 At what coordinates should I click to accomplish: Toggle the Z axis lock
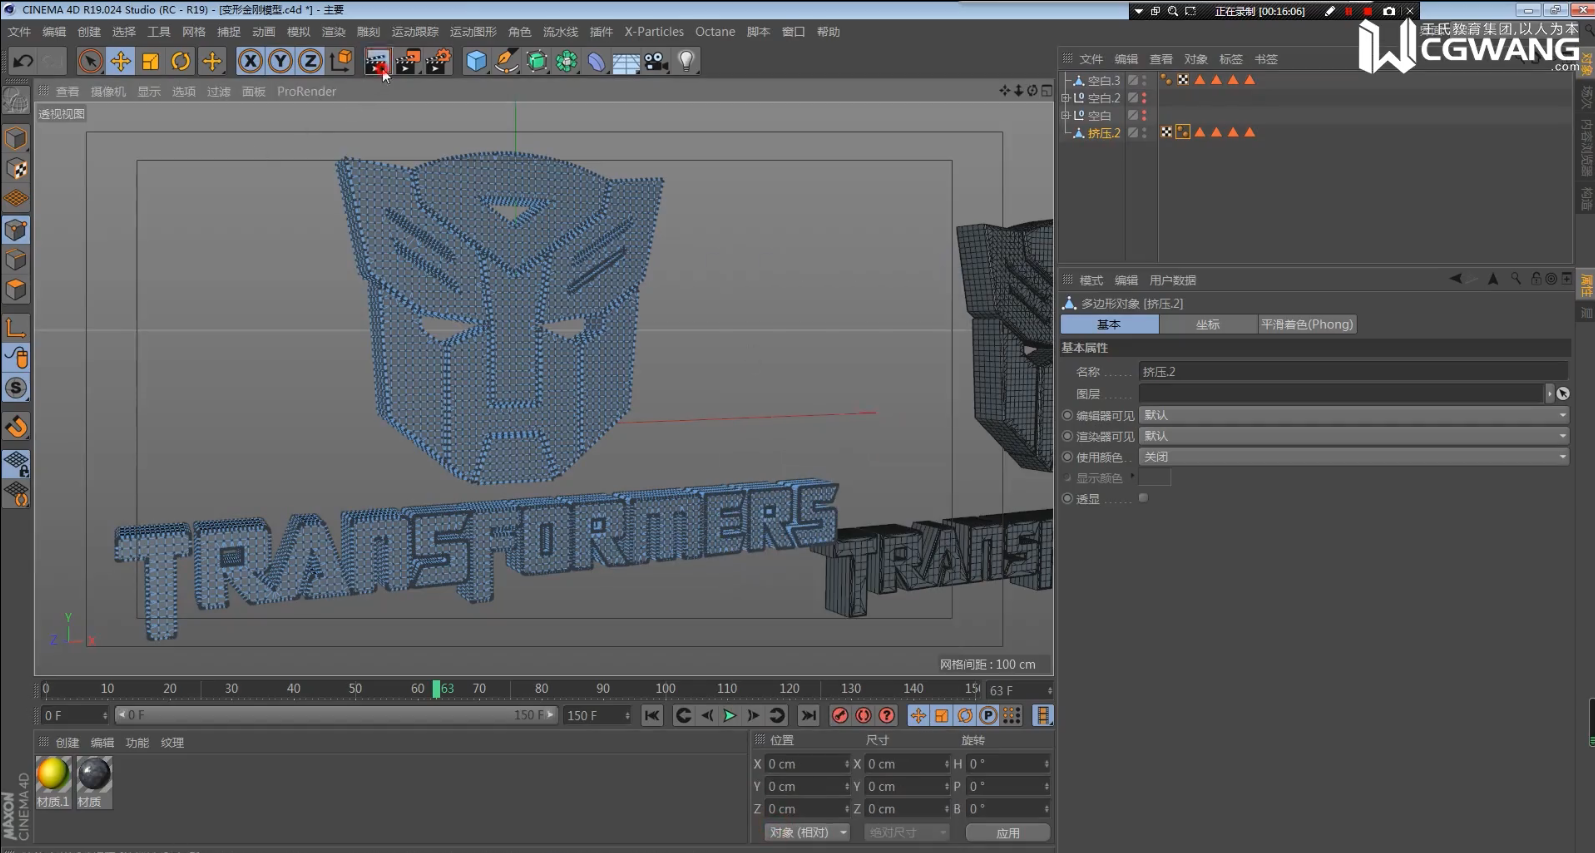[x=311, y=61]
